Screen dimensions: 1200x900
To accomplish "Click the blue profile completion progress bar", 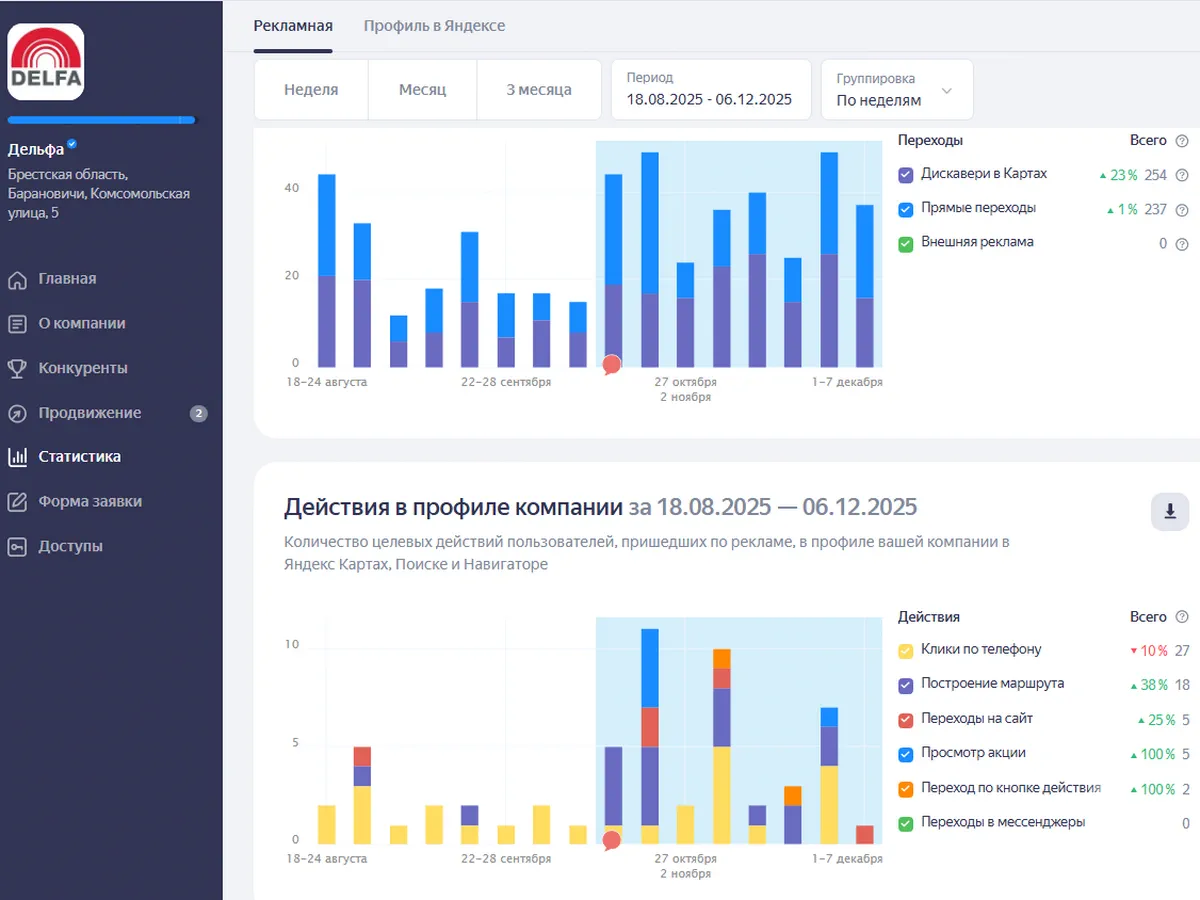I will (102, 120).
